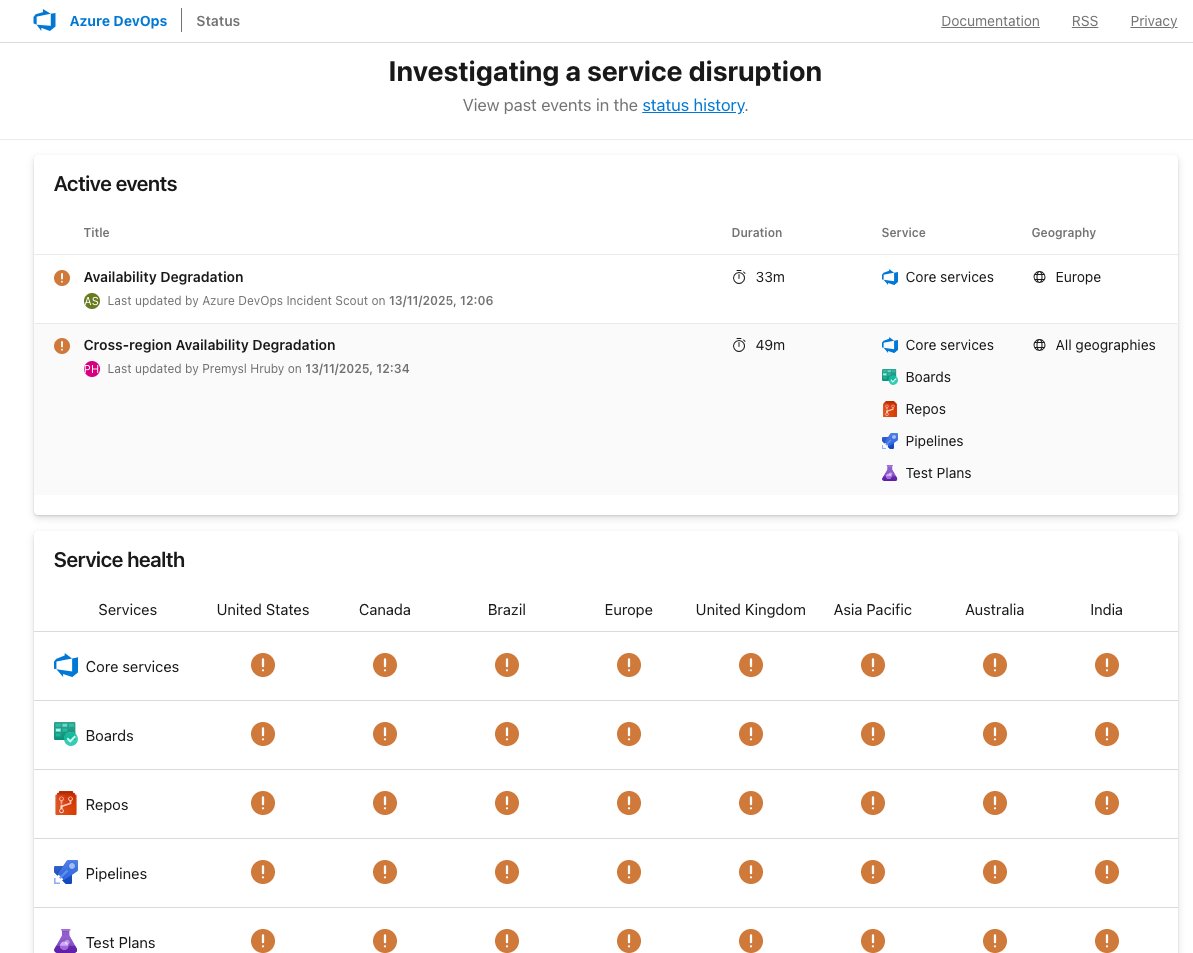Click the Asia Pacific column header
Image resolution: width=1193 pixels, height=953 pixels.
click(873, 610)
